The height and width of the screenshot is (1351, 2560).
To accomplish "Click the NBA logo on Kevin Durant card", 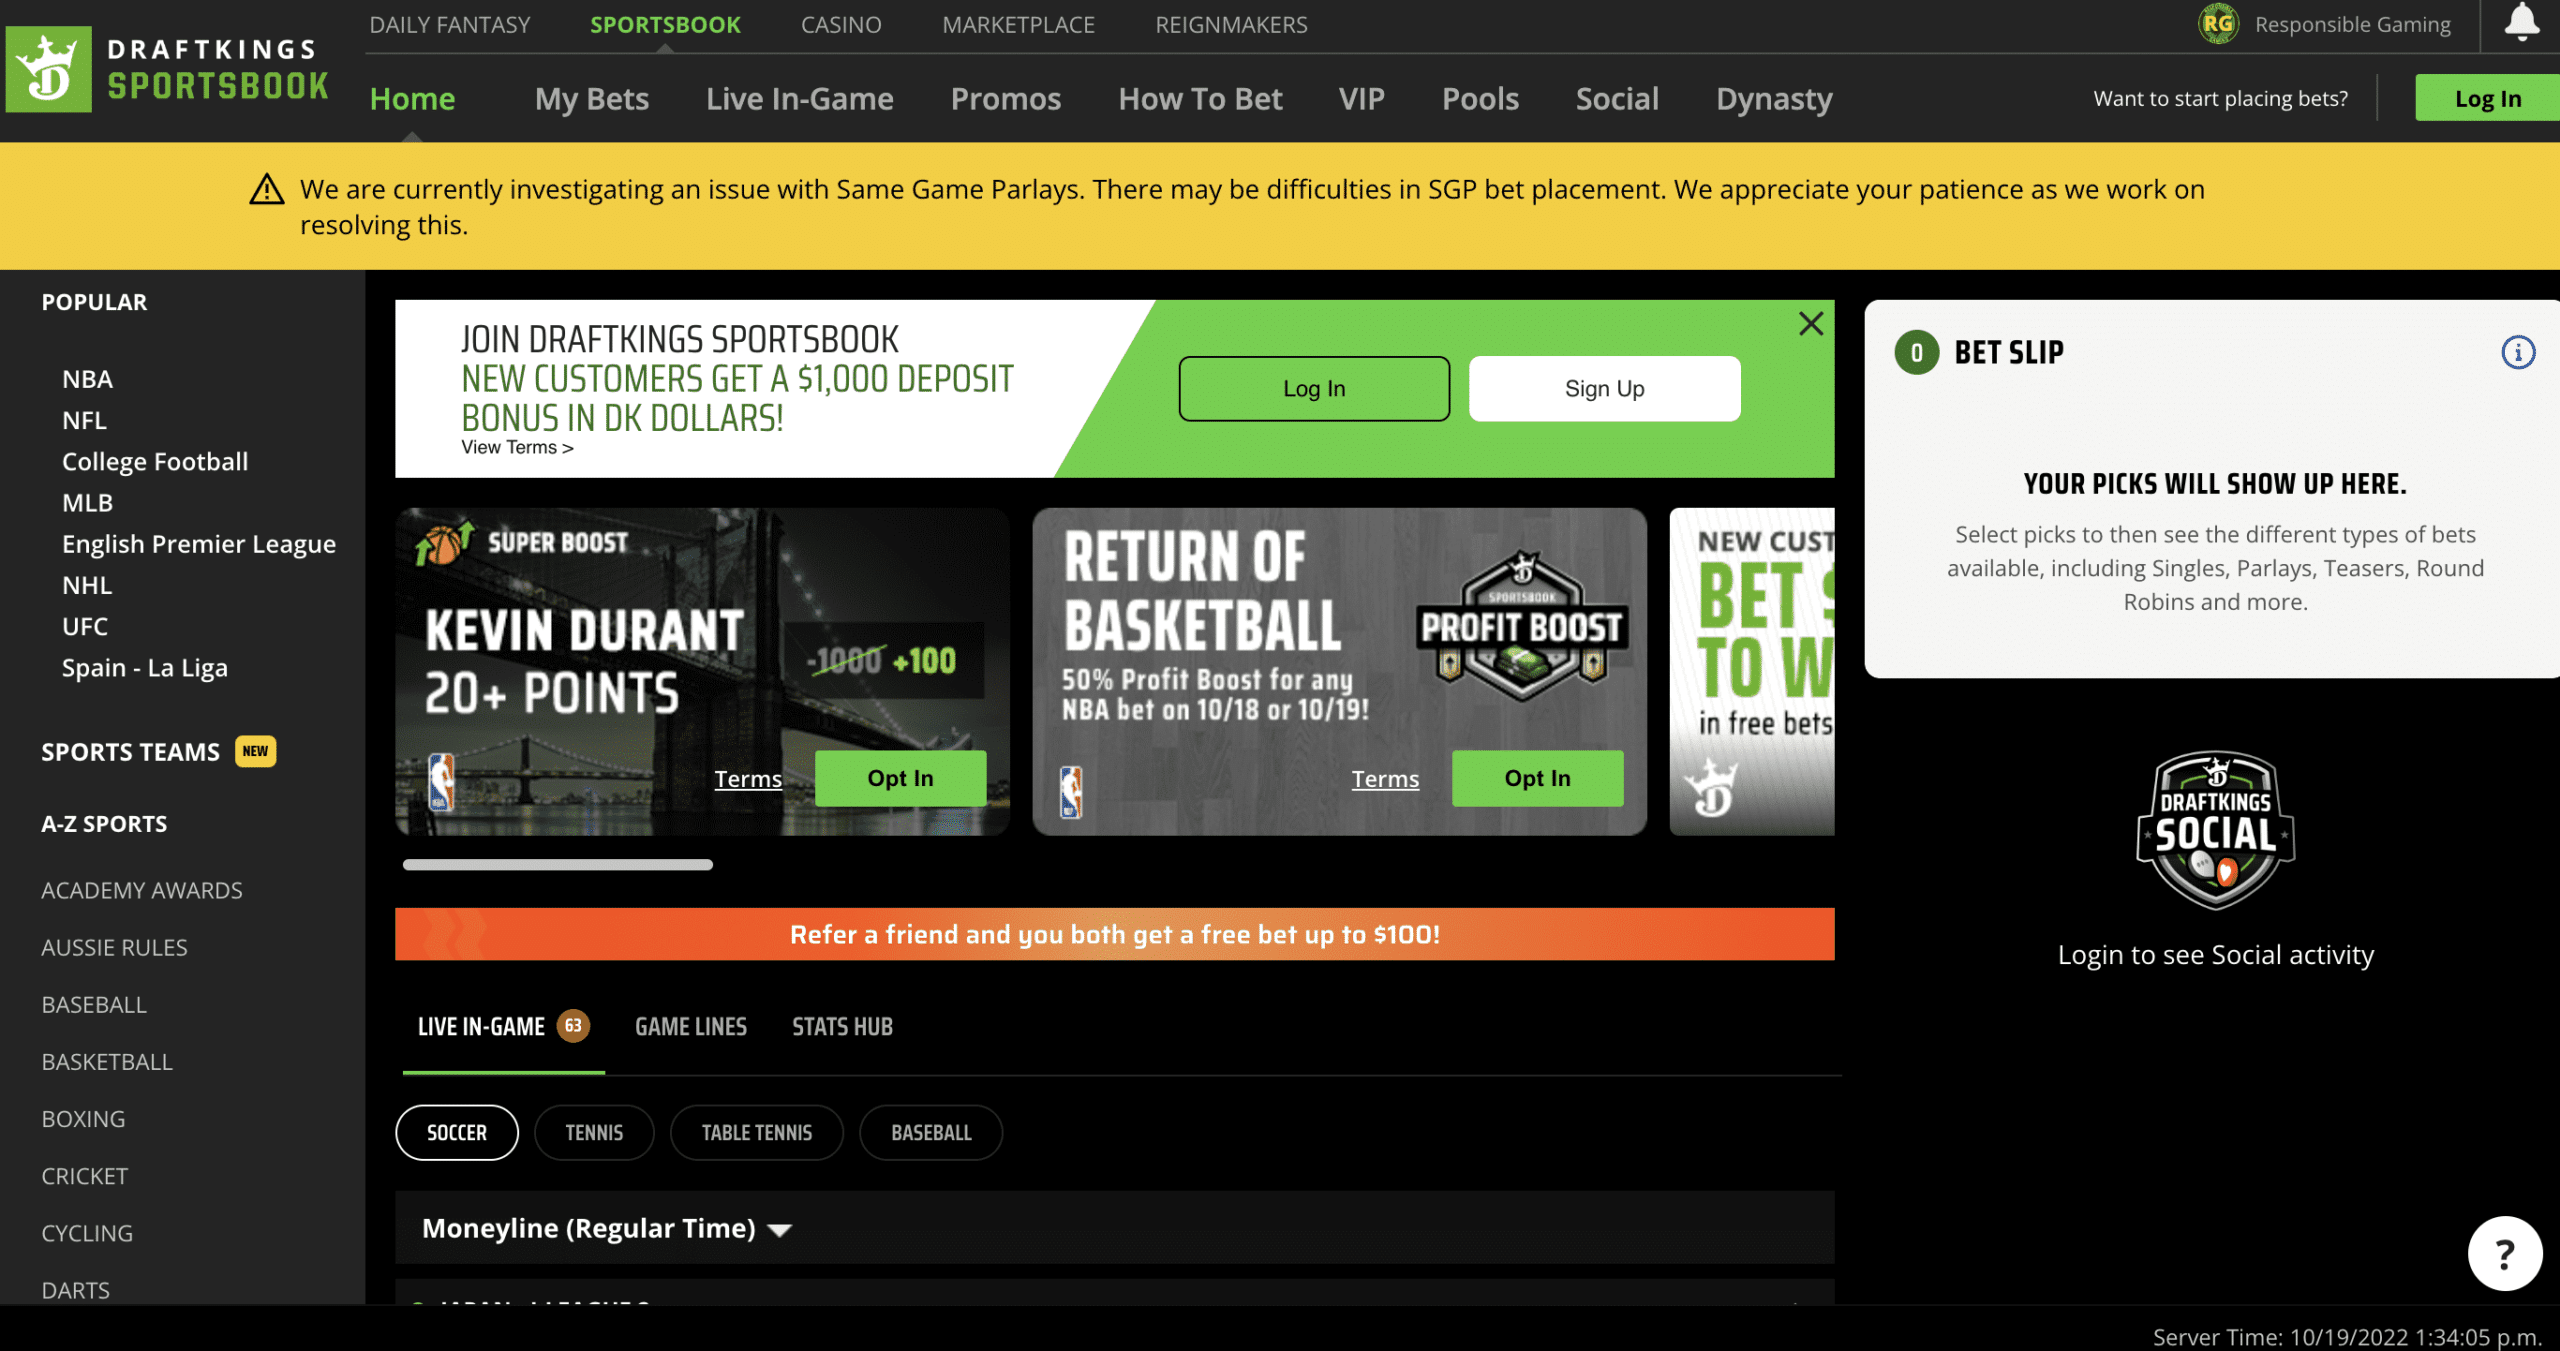I will [x=441, y=781].
